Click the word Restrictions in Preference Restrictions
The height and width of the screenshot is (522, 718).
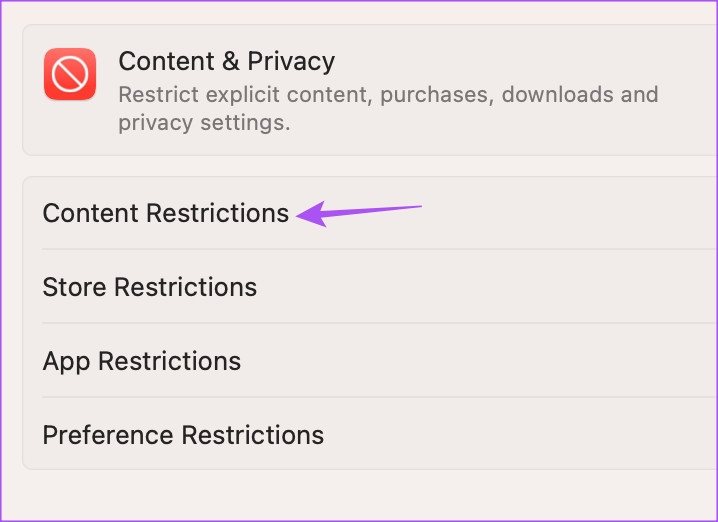click(253, 435)
